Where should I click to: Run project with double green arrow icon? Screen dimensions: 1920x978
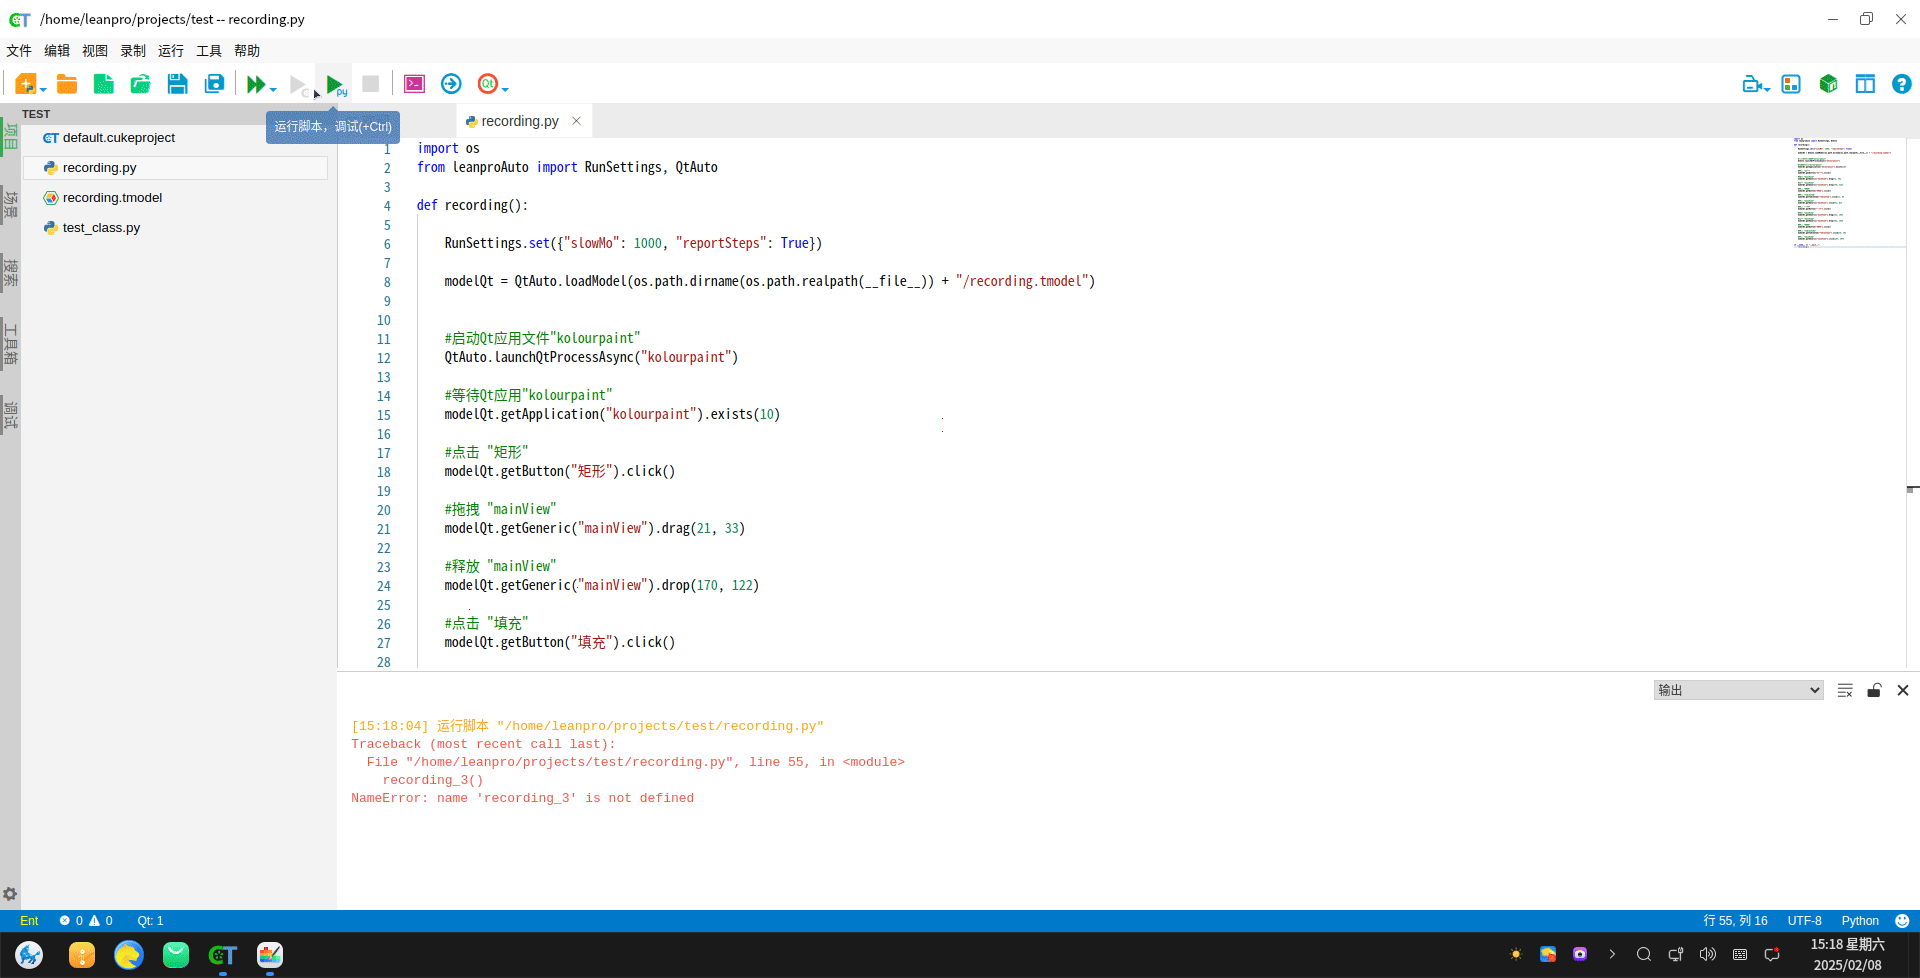pyautogui.click(x=256, y=85)
